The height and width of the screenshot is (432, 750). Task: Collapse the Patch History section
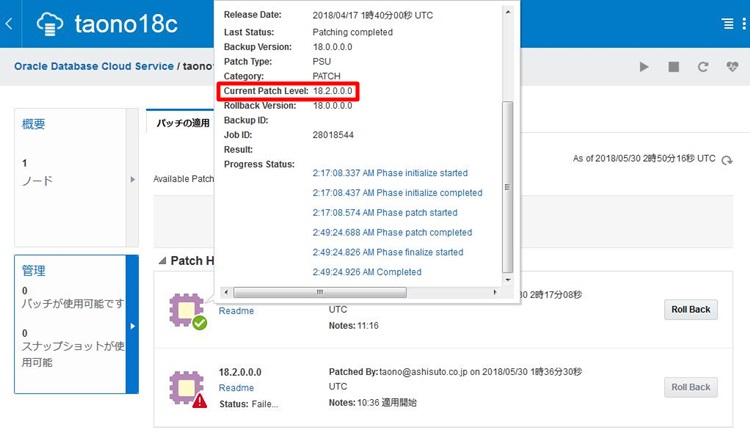(x=162, y=261)
